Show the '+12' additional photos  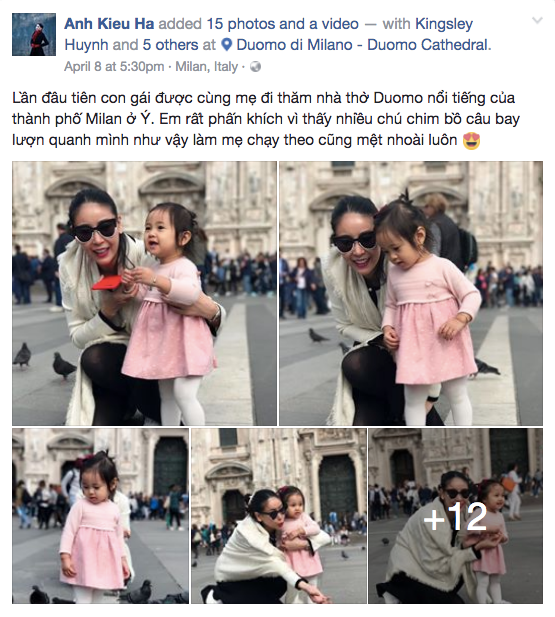tap(455, 517)
